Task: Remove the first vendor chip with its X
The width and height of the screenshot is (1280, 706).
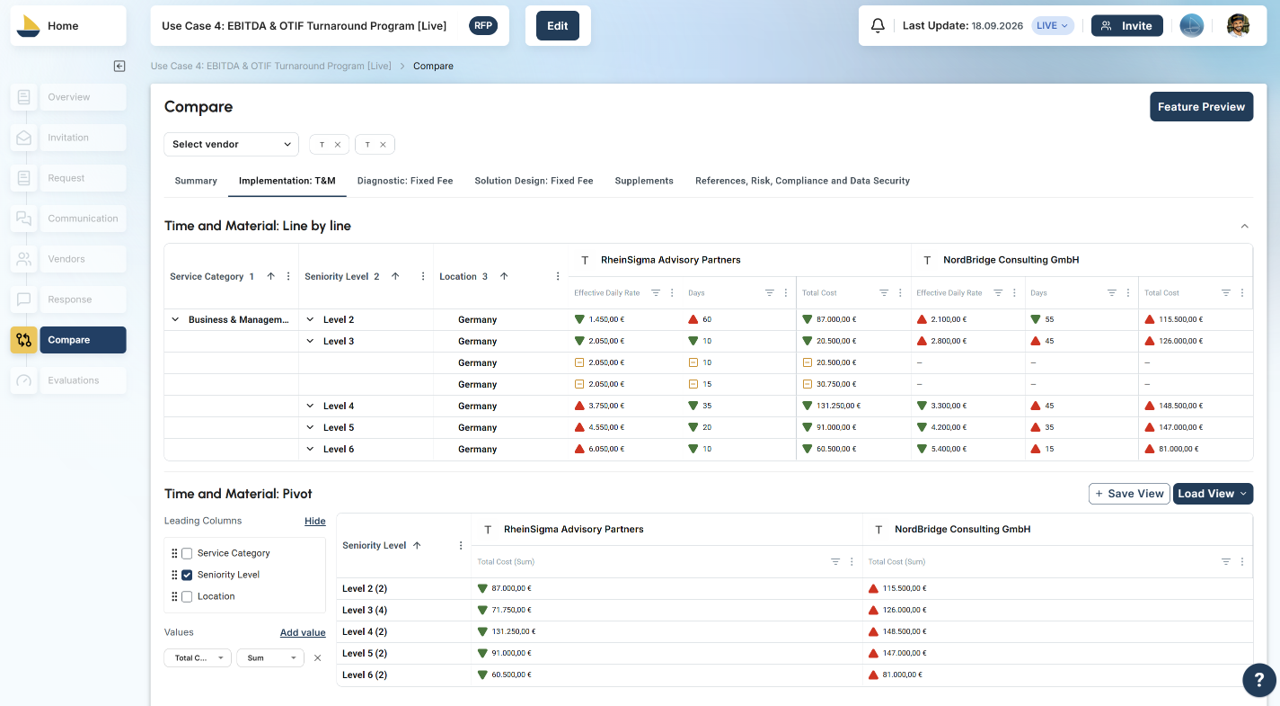Action: pos(338,145)
